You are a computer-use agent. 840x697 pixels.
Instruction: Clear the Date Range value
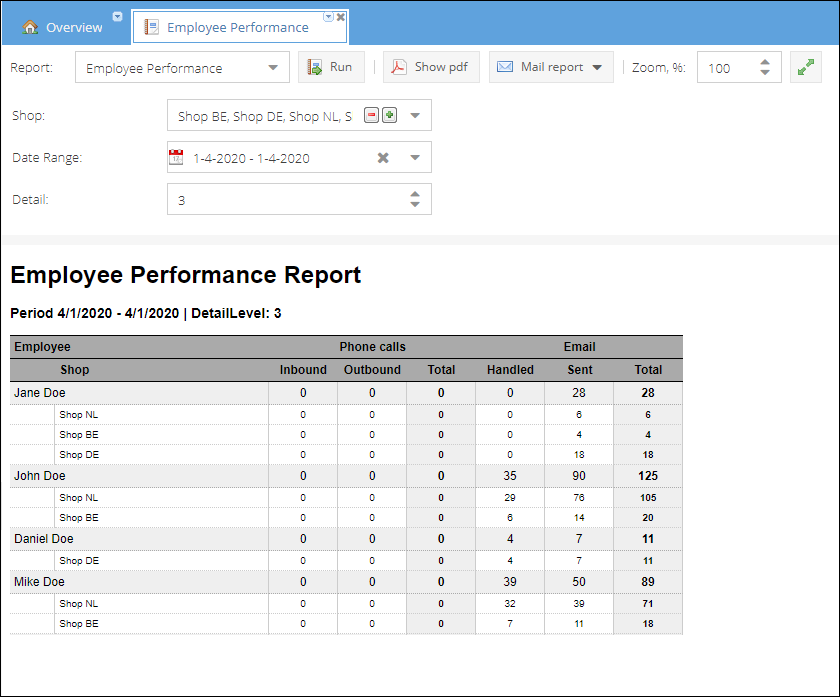(383, 158)
